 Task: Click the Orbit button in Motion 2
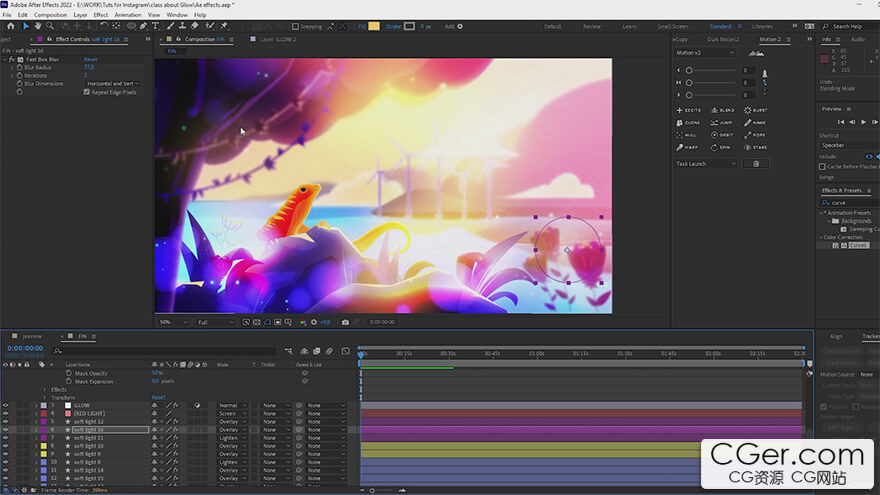[722, 135]
